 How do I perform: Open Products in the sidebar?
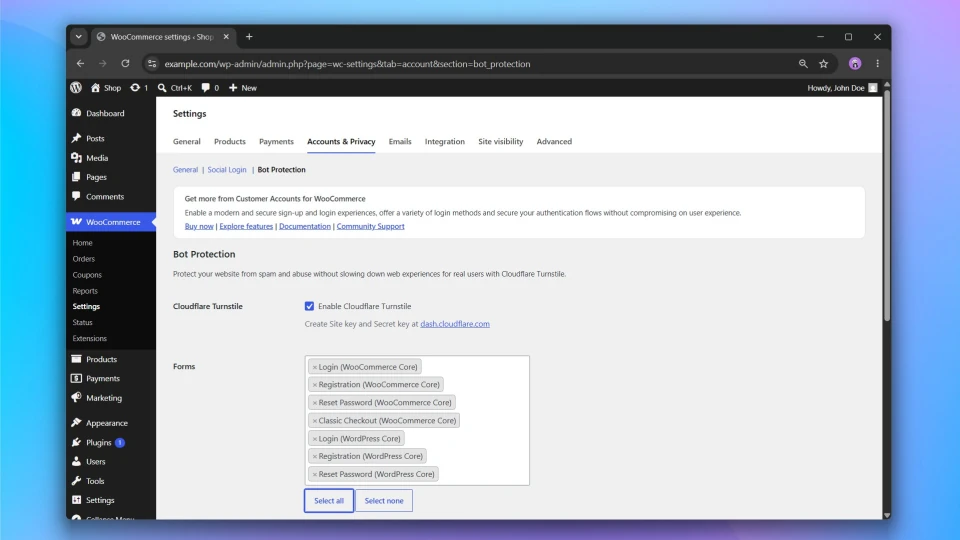94,359
